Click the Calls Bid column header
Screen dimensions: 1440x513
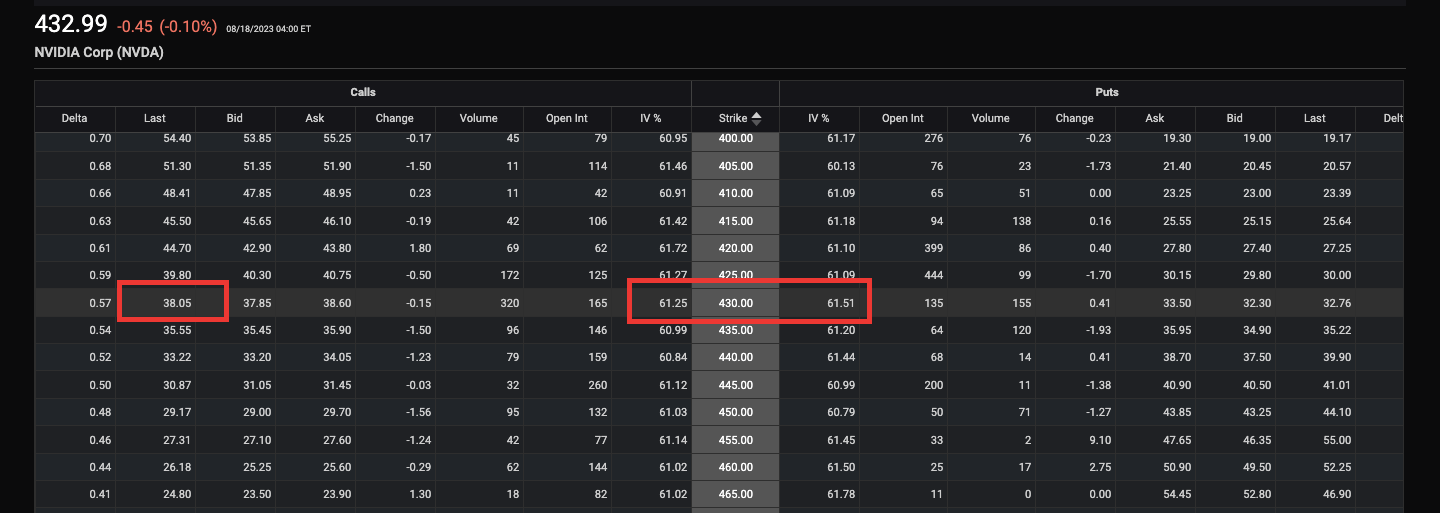tap(235, 118)
